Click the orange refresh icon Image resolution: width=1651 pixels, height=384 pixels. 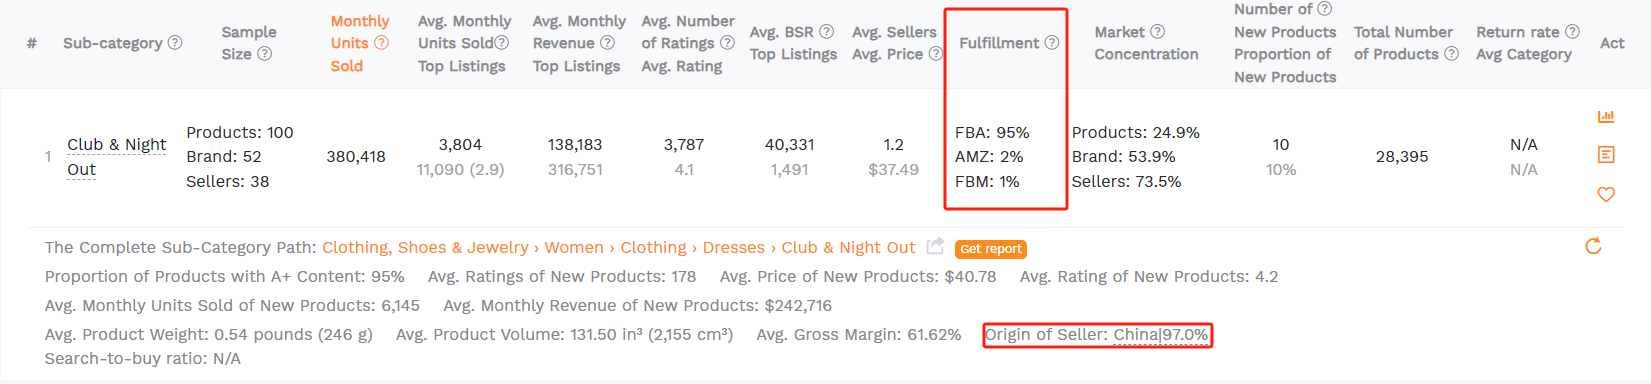tap(1594, 246)
